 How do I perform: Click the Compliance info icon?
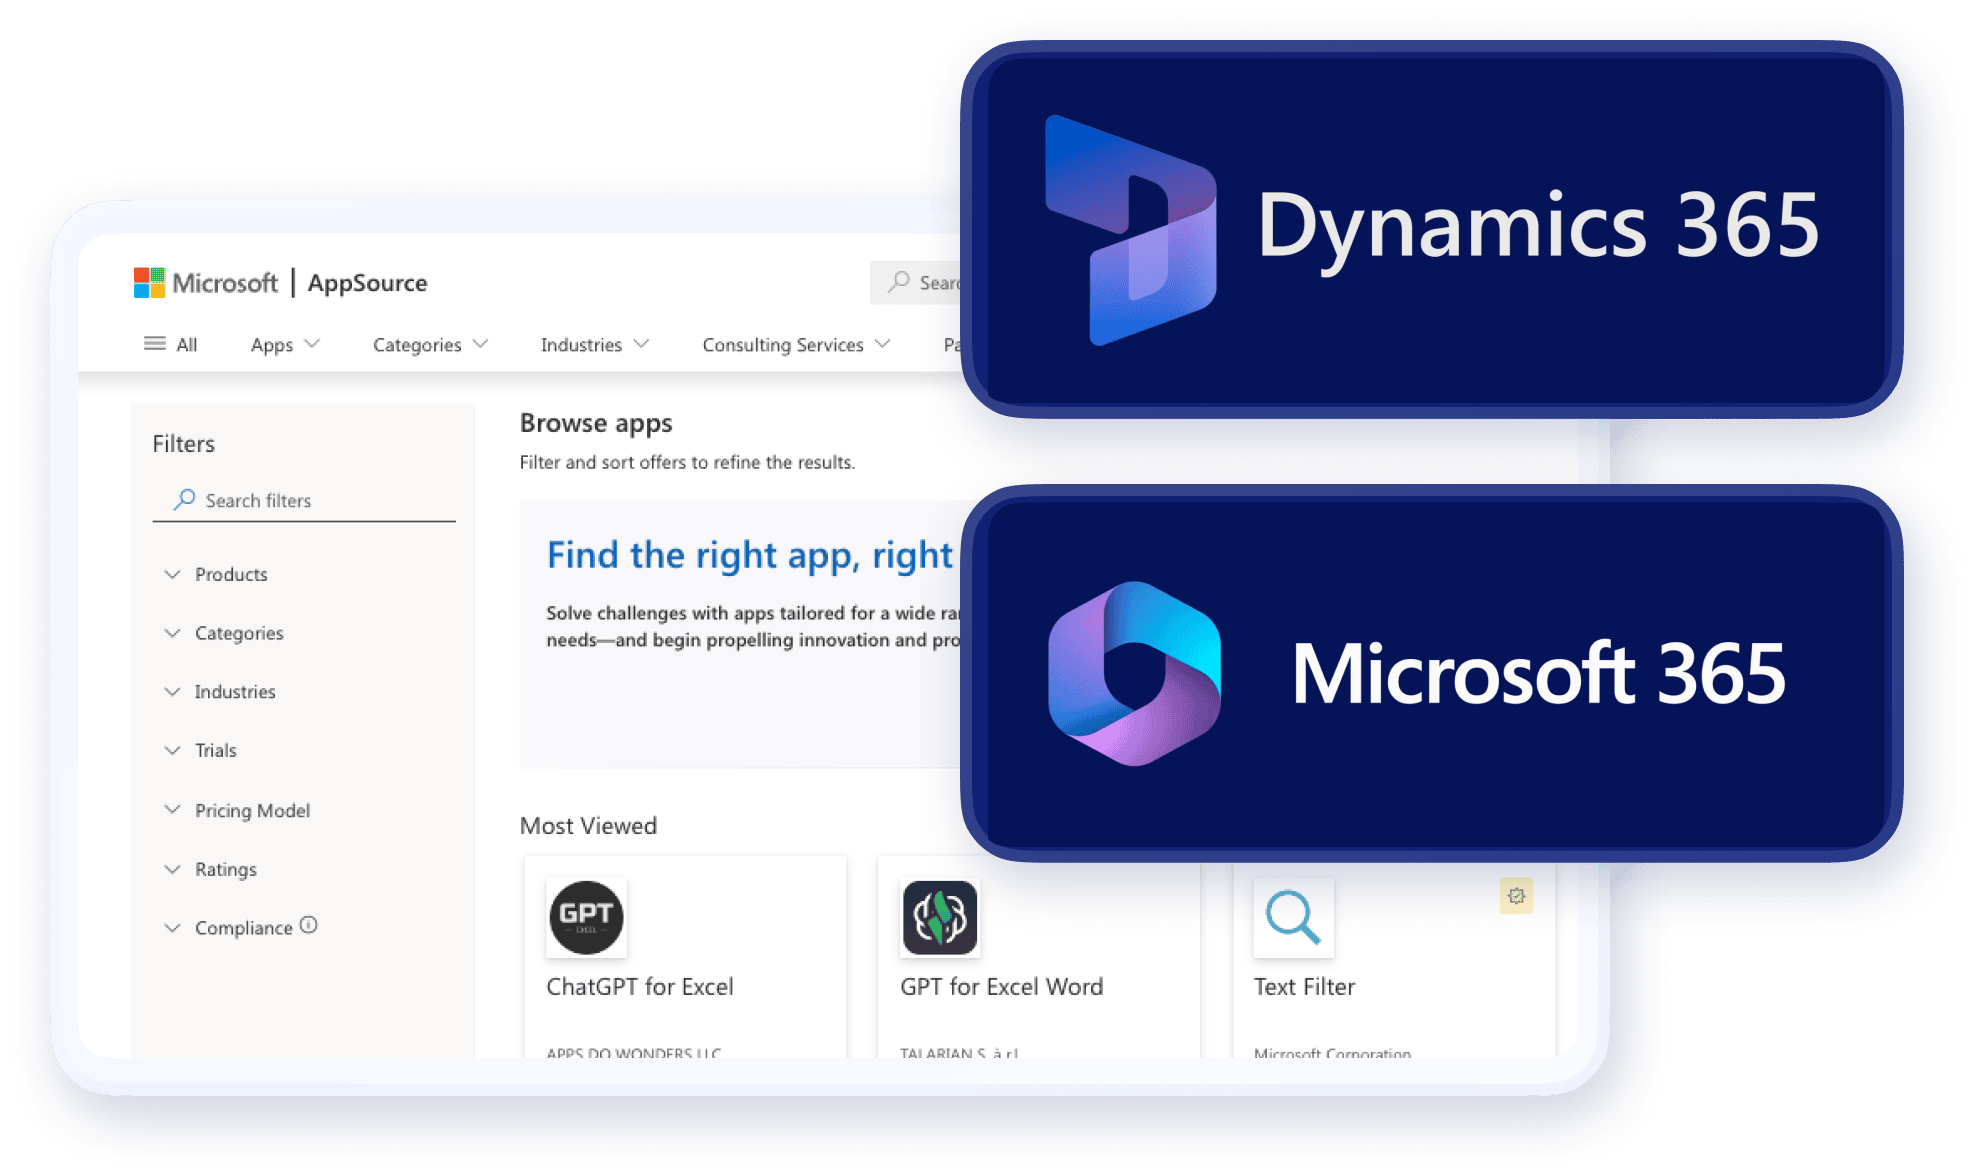point(309,925)
